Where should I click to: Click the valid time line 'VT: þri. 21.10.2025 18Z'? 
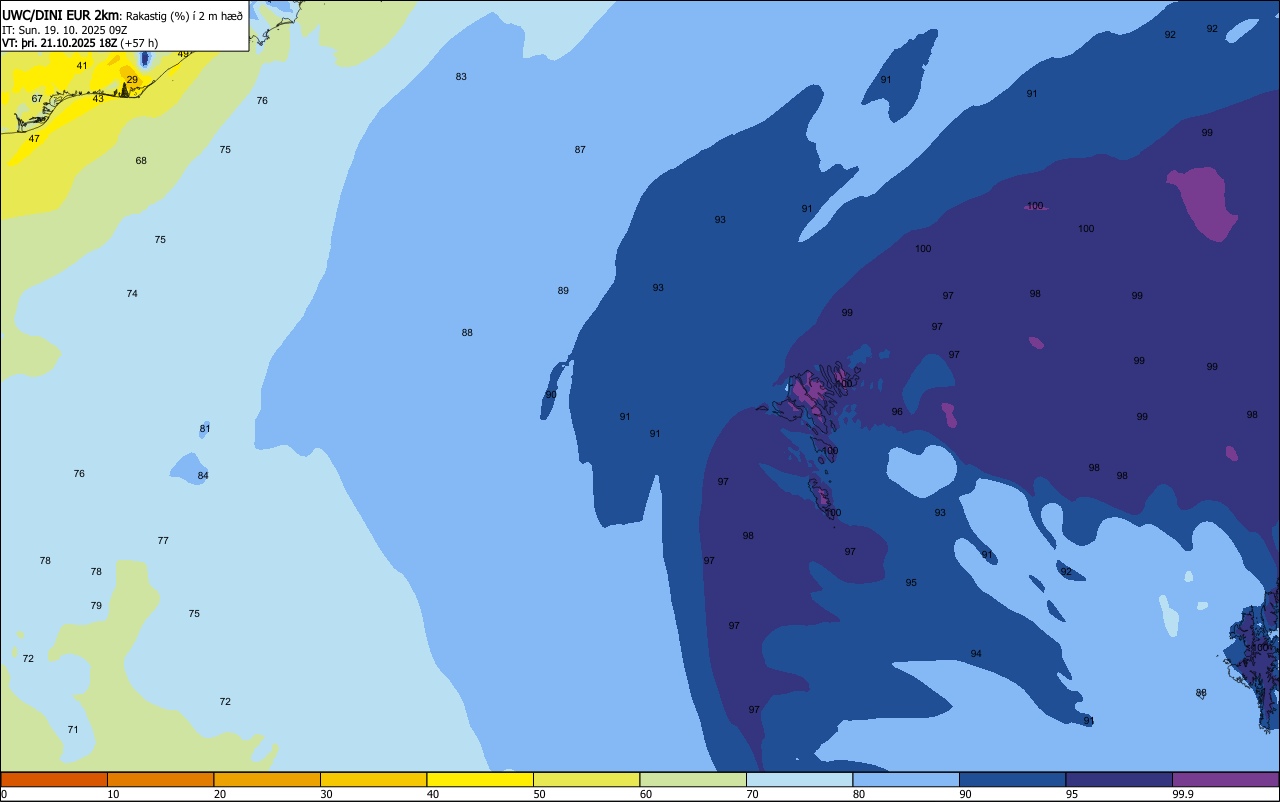pos(60,43)
